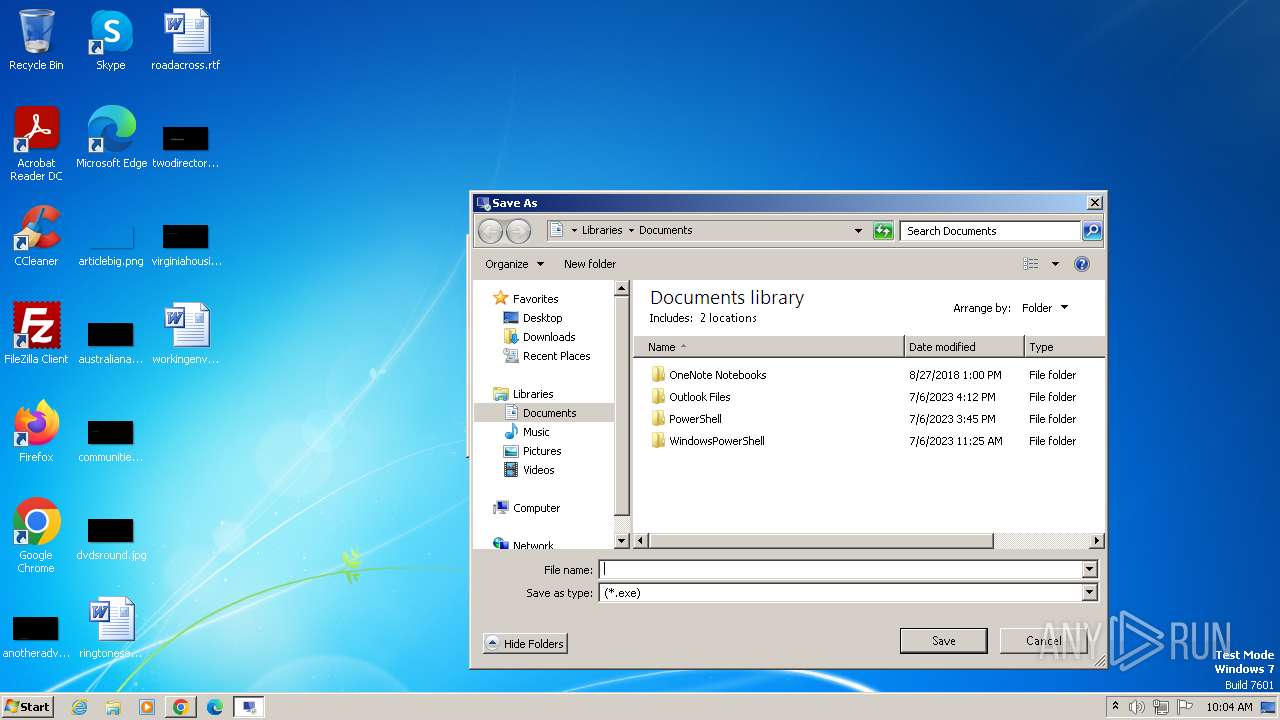
Task: Select Pictures library in navigation pane
Action: click(541, 451)
